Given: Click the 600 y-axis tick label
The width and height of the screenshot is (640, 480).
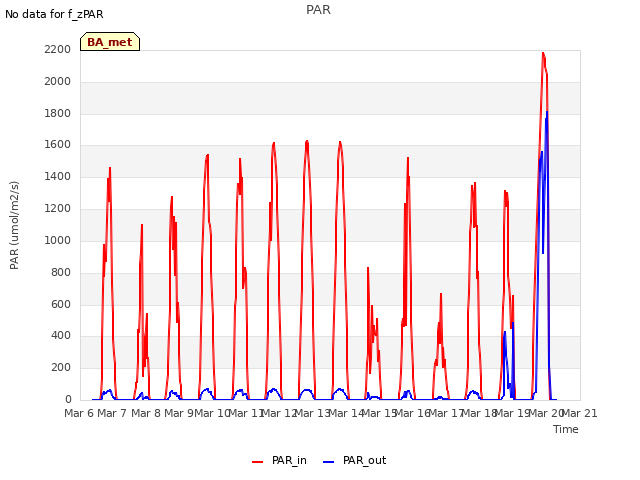Looking at the screenshot, I should 61,304.
